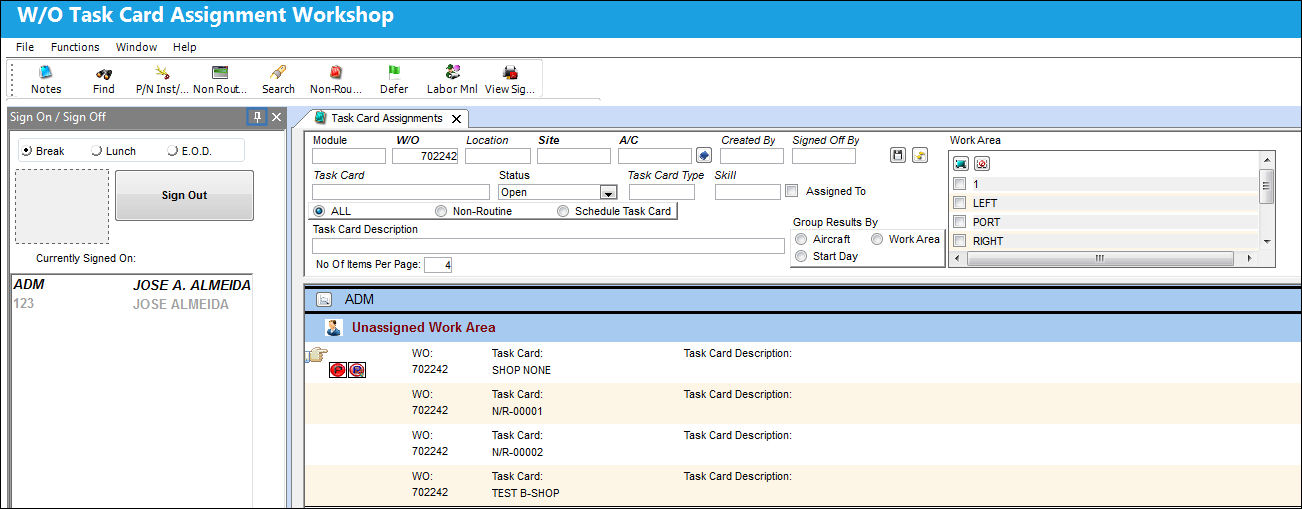Check the LEFT work area checkbox

click(960, 203)
